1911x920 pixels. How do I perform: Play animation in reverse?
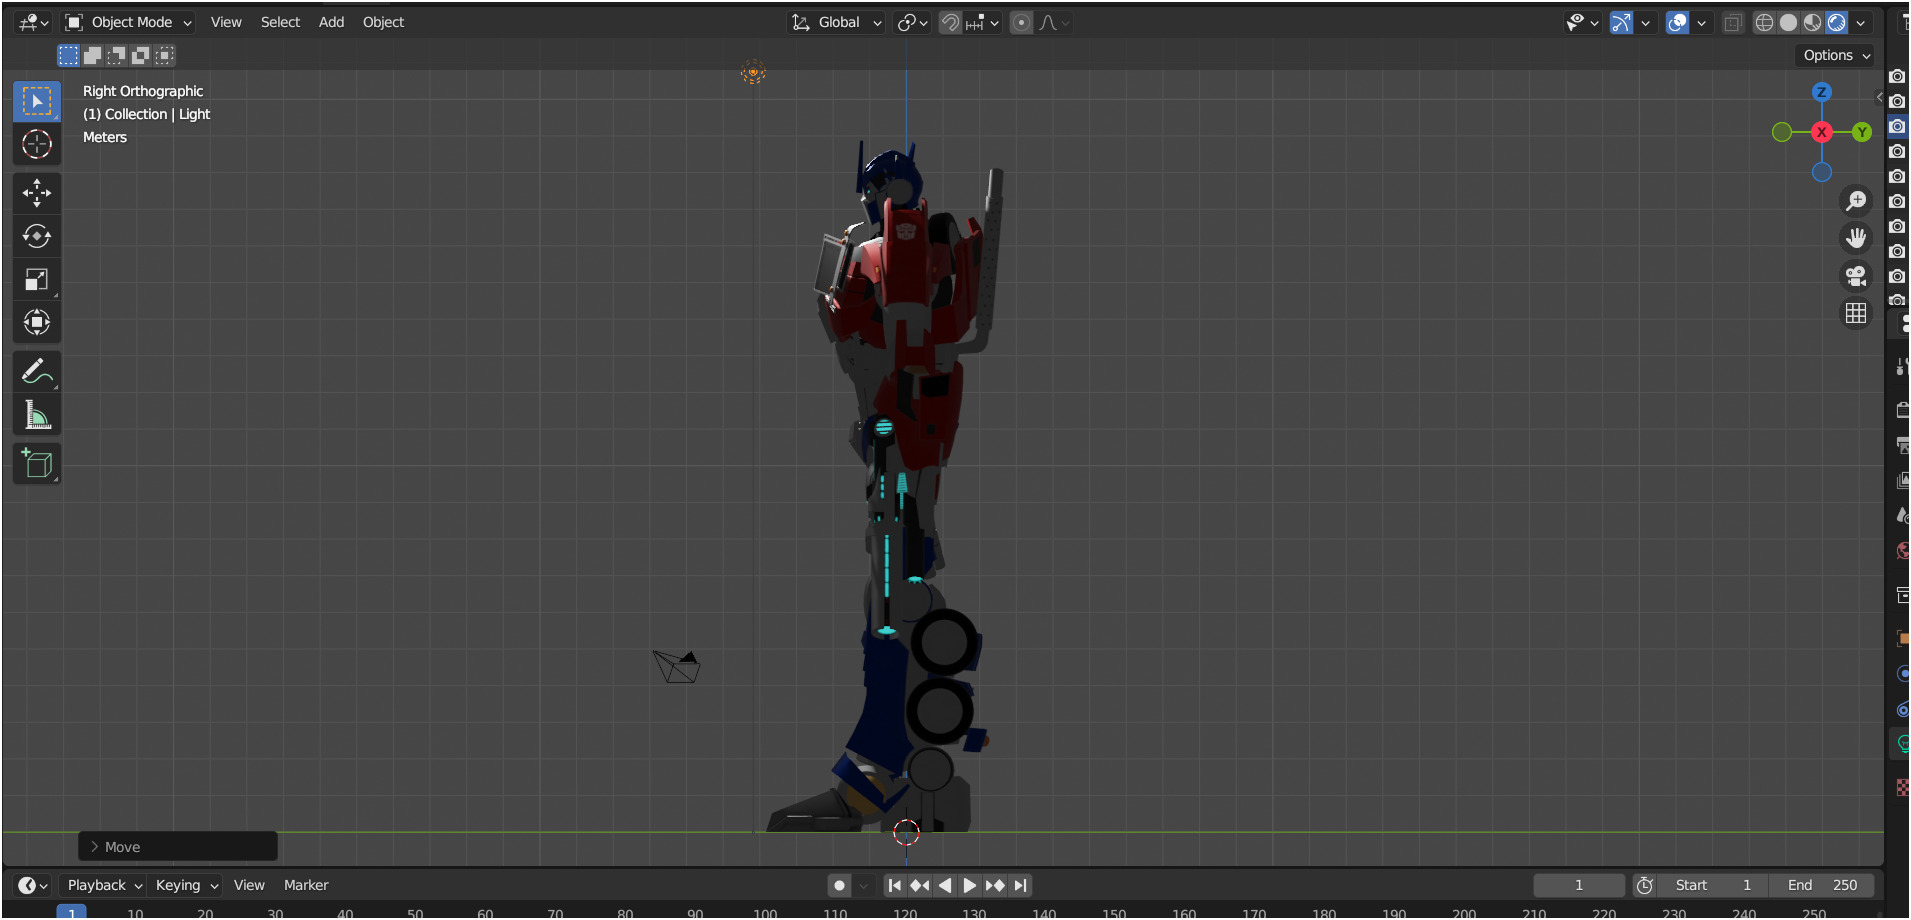(x=945, y=886)
